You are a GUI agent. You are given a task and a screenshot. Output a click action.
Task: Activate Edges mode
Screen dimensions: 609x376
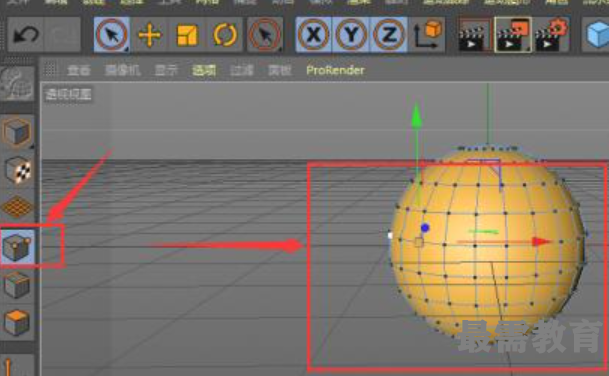point(17,285)
